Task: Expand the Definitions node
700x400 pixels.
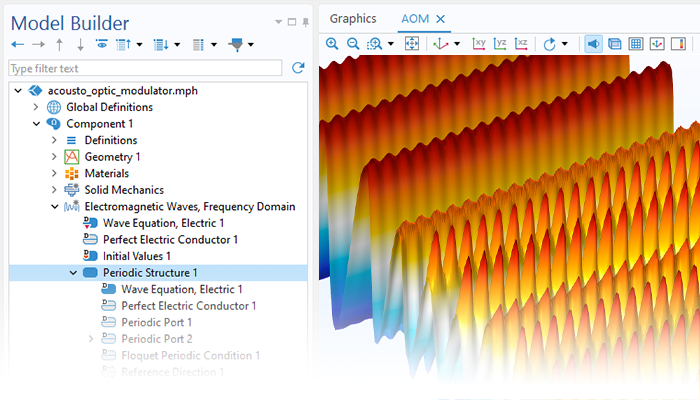Action: (54, 140)
